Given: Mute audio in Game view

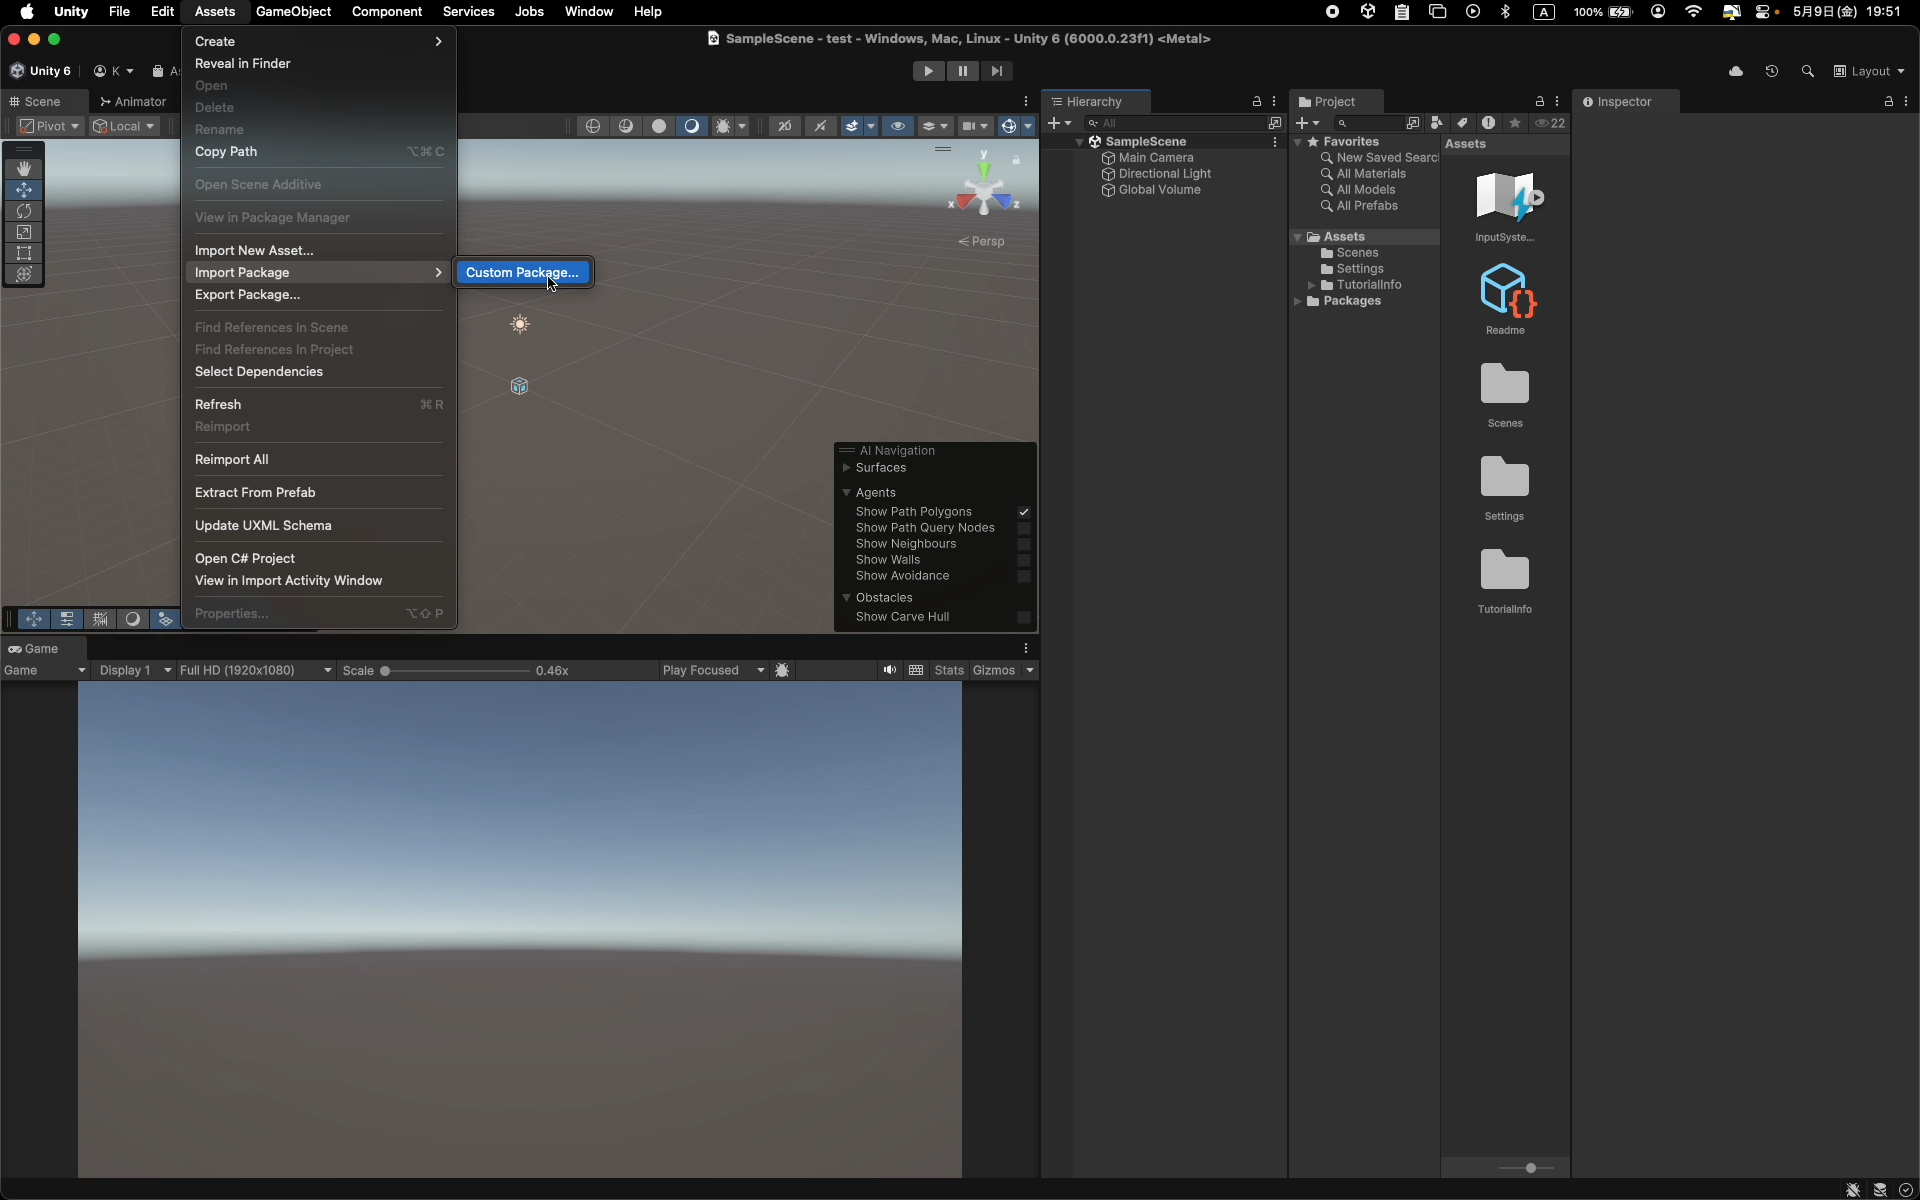Looking at the screenshot, I should [889, 670].
